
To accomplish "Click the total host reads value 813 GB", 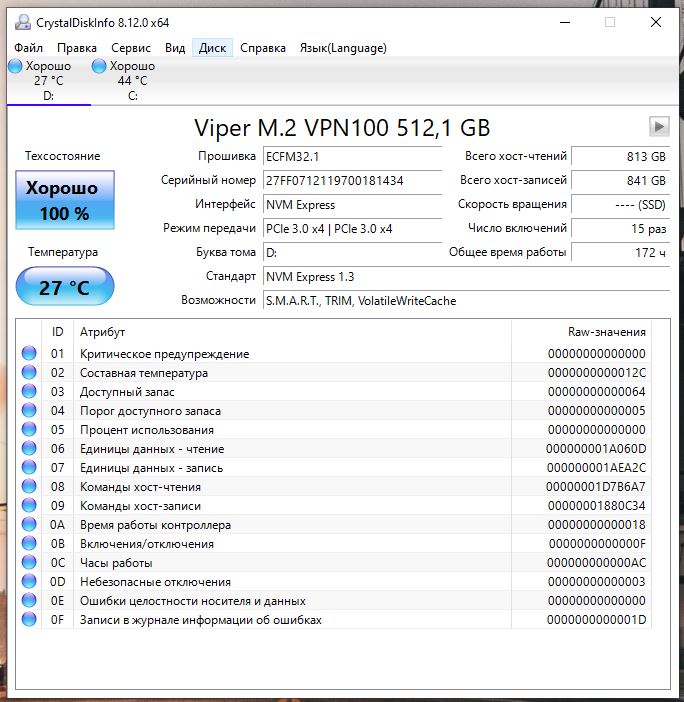I will pyautogui.click(x=620, y=157).
